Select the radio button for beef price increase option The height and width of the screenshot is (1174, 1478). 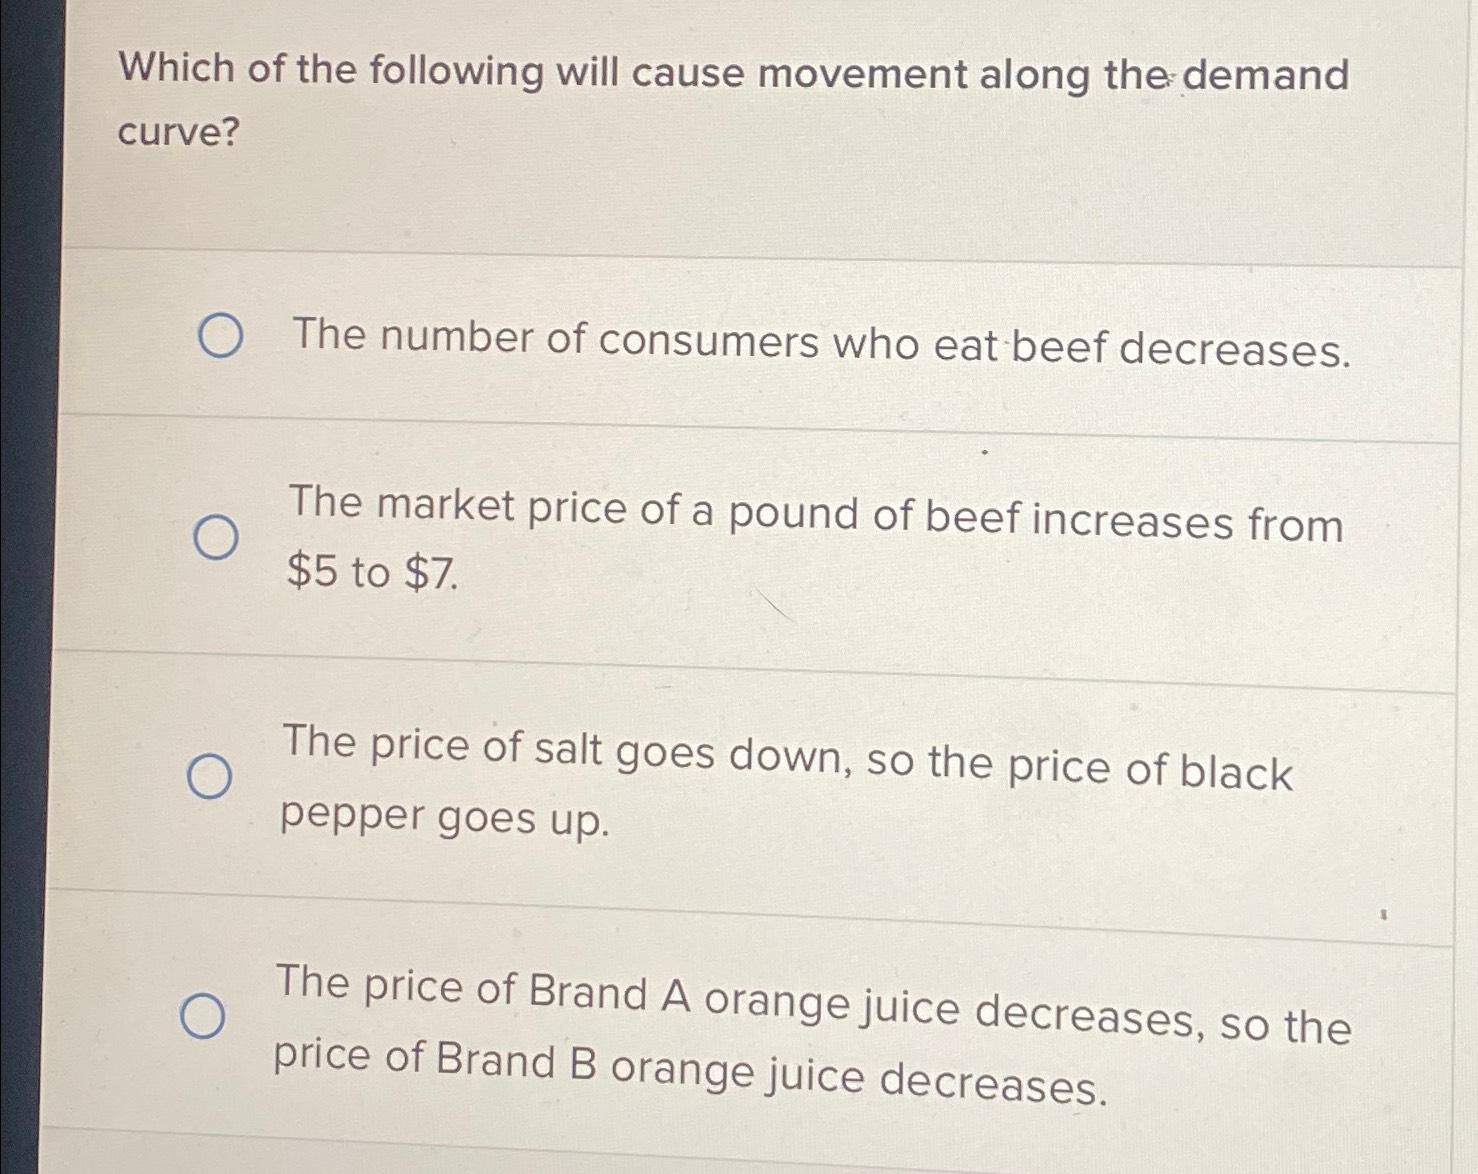pyautogui.click(x=215, y=538)
